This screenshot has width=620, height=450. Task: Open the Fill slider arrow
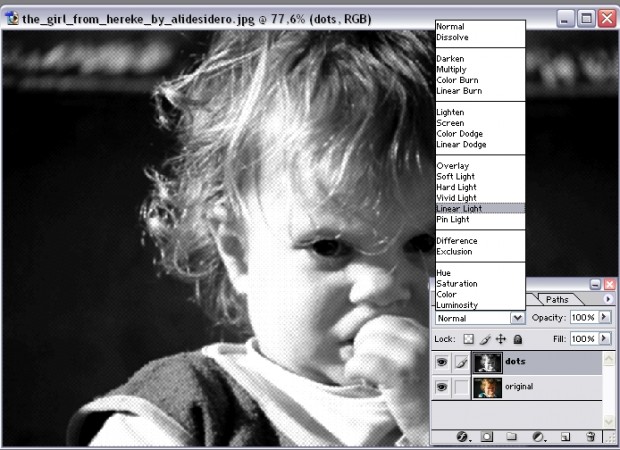click(604, 338)
